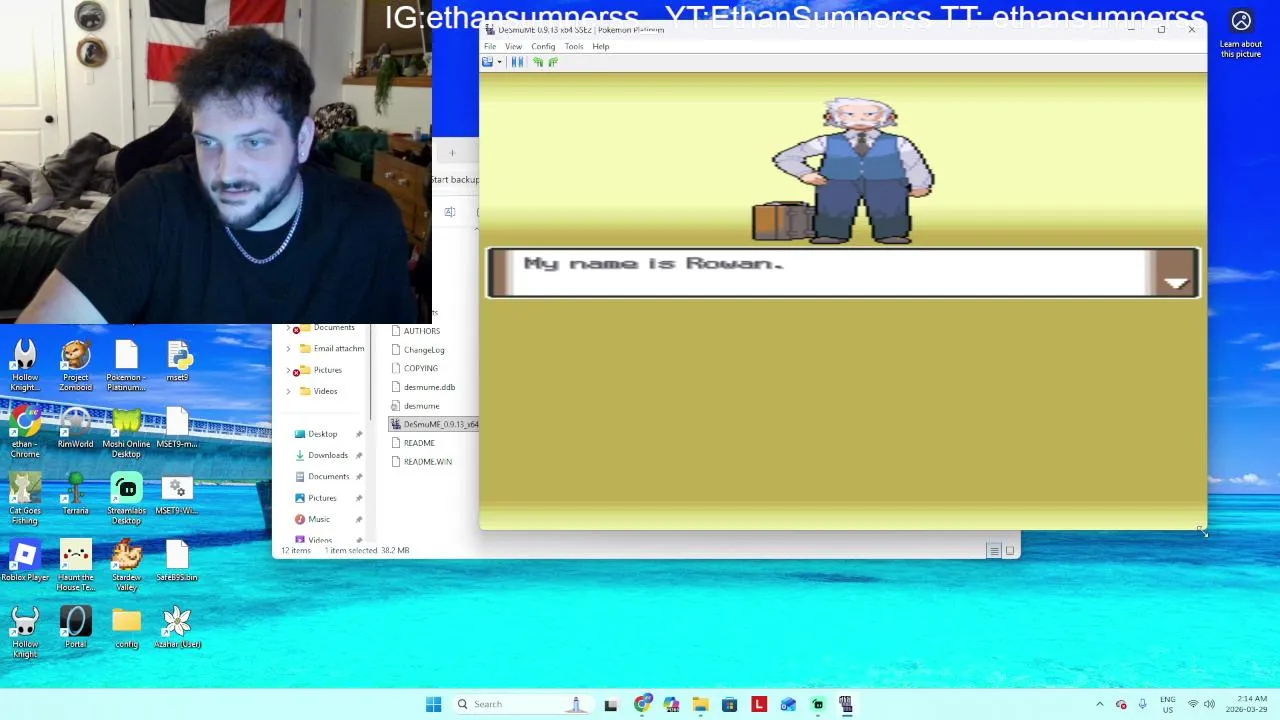
Task: Open Microsoft Store from the taskbar
Action: tap(729, 704)
